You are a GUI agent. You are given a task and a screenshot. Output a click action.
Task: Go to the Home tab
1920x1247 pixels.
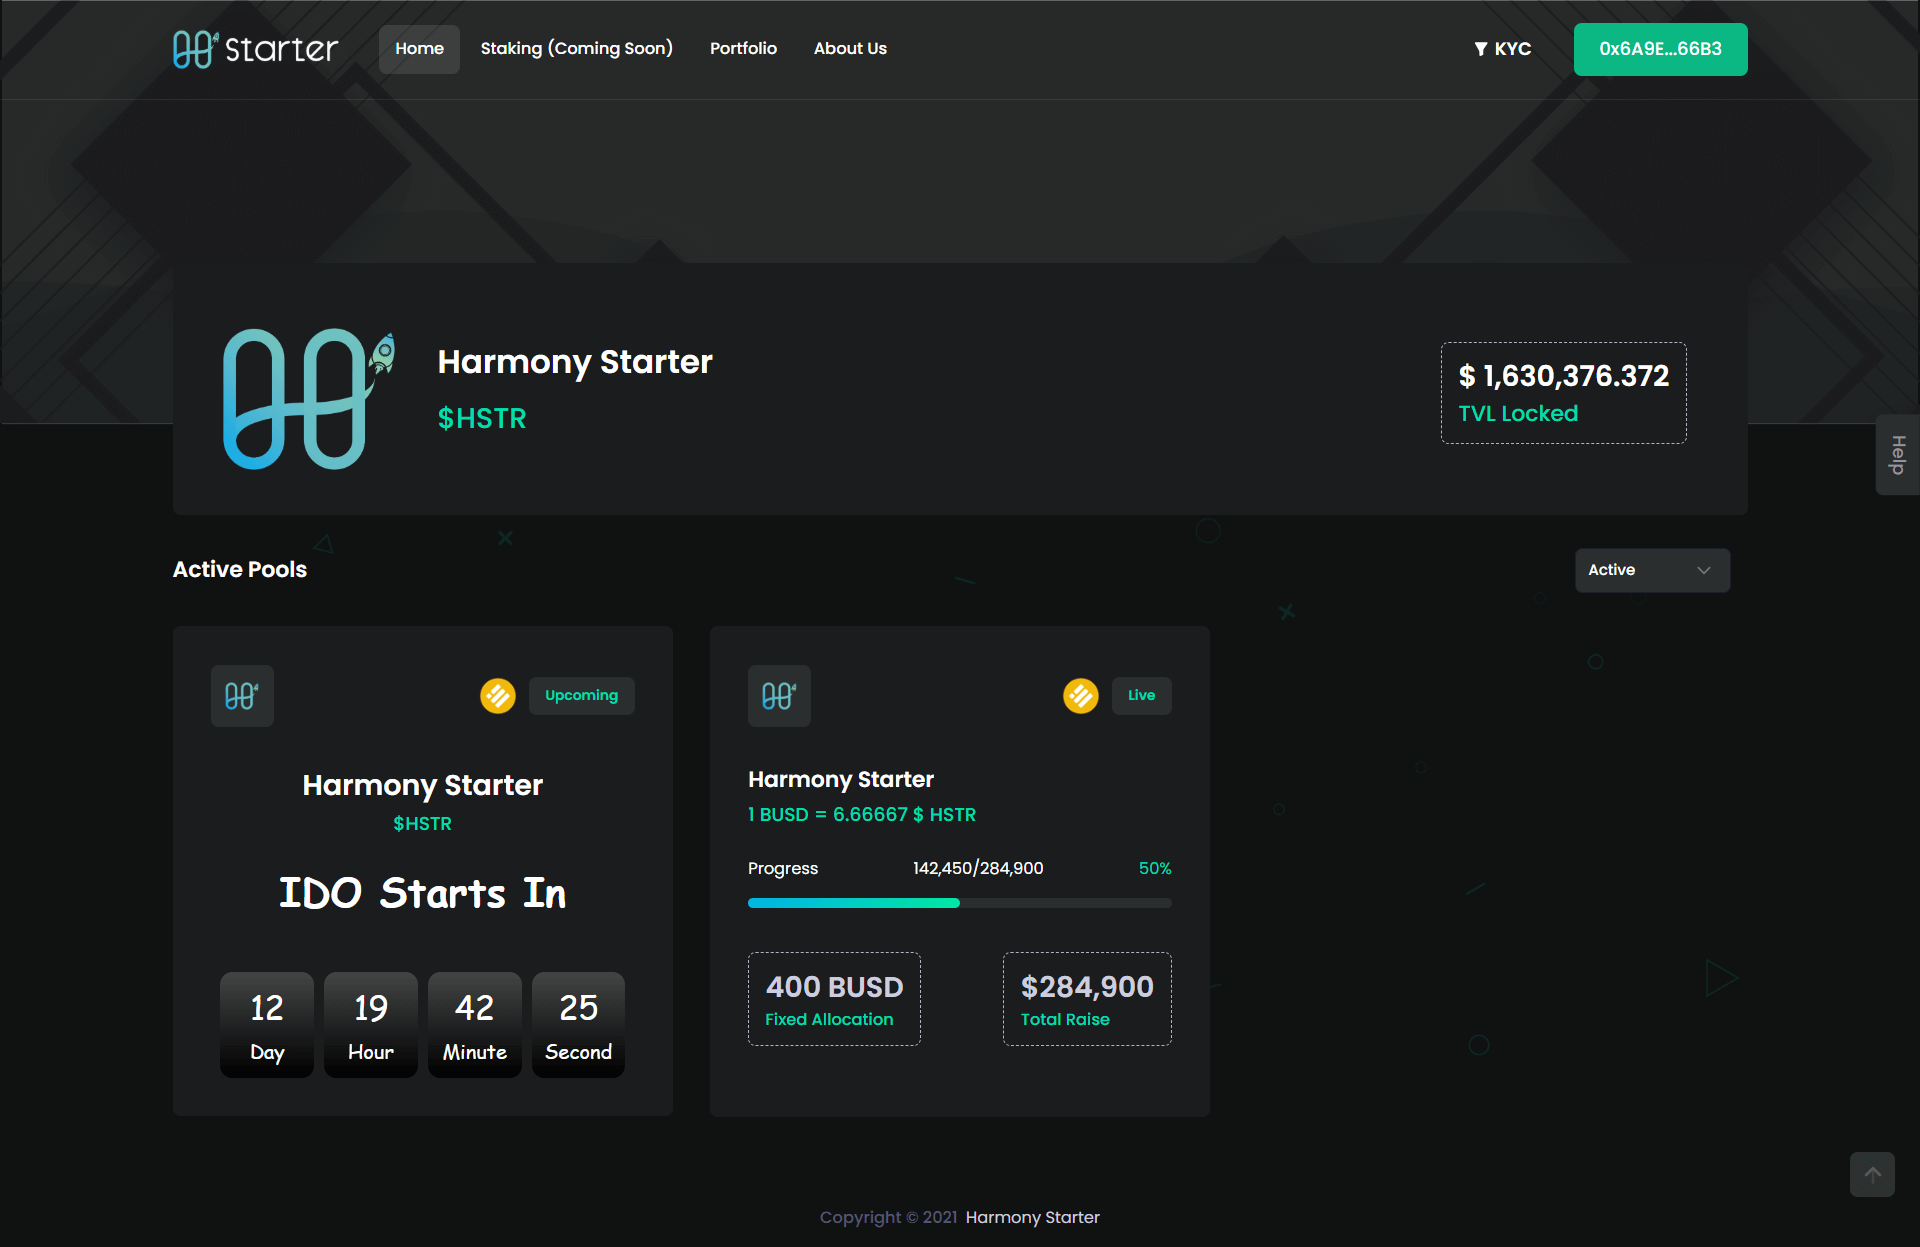[x=419, y=49]
